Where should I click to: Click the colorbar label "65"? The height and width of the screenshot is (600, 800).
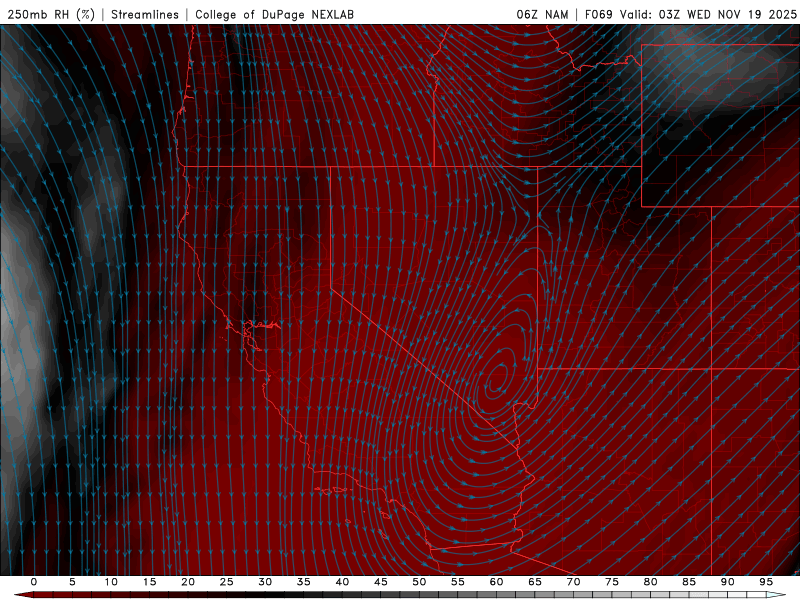click(534, 582)
